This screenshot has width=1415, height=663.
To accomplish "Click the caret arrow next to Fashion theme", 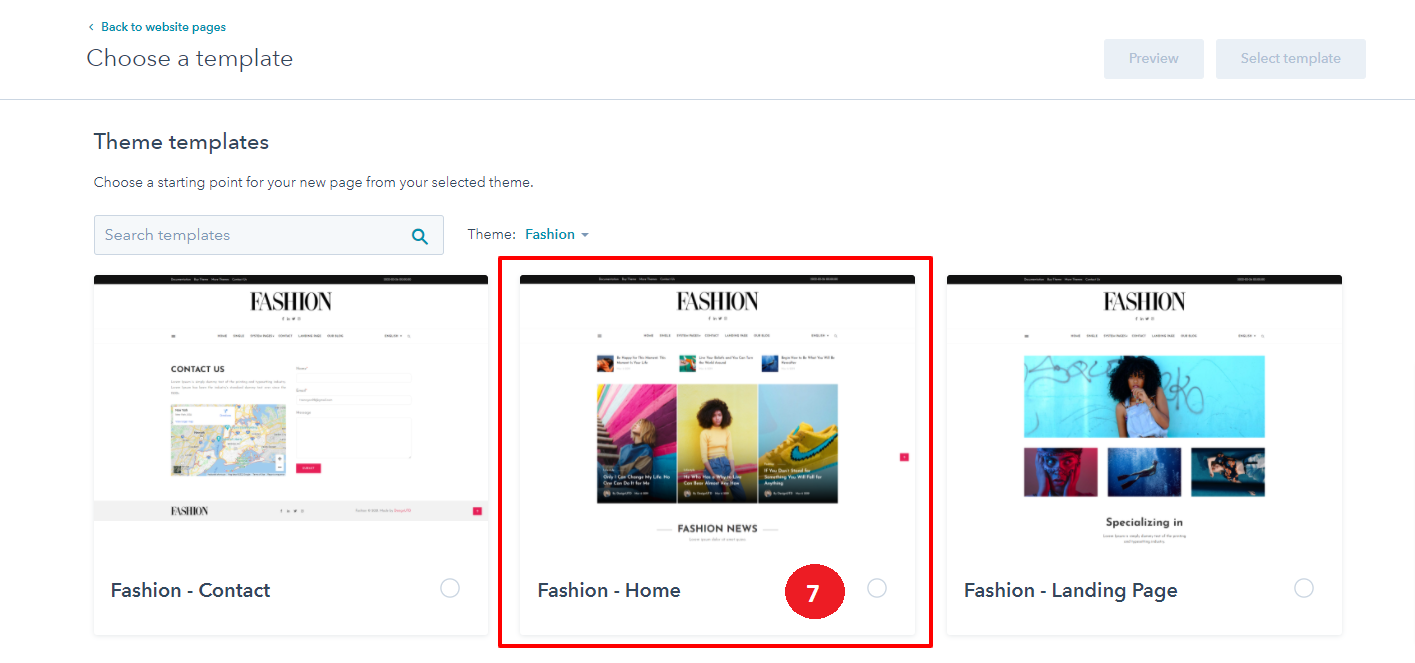I will (x=585, y=235).
